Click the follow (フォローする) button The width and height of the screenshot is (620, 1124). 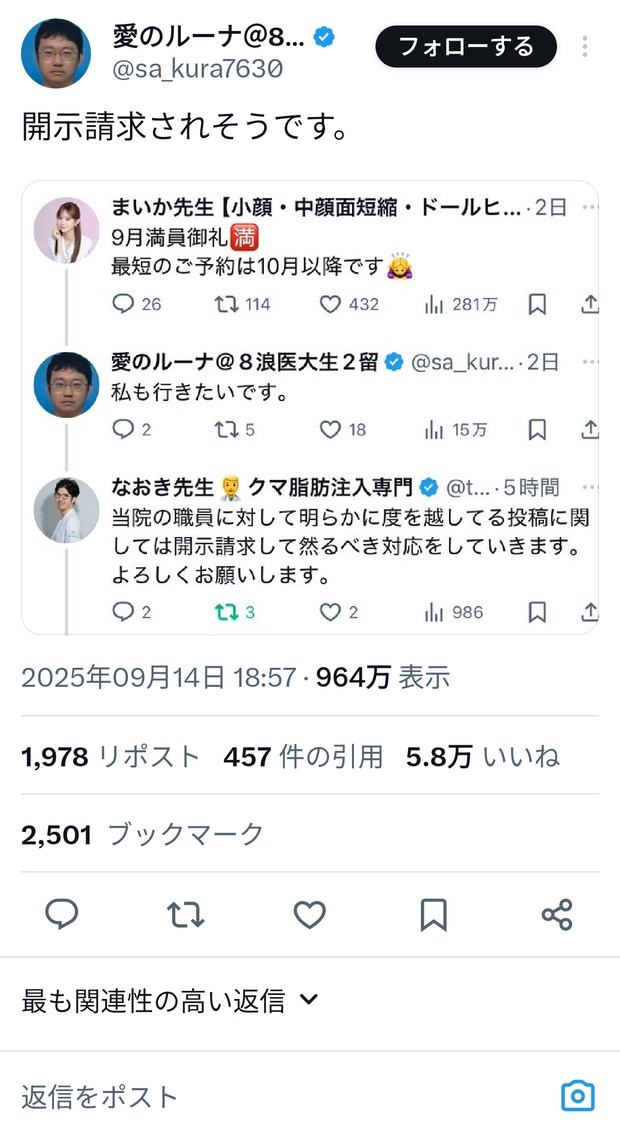(x=465, y=46)
